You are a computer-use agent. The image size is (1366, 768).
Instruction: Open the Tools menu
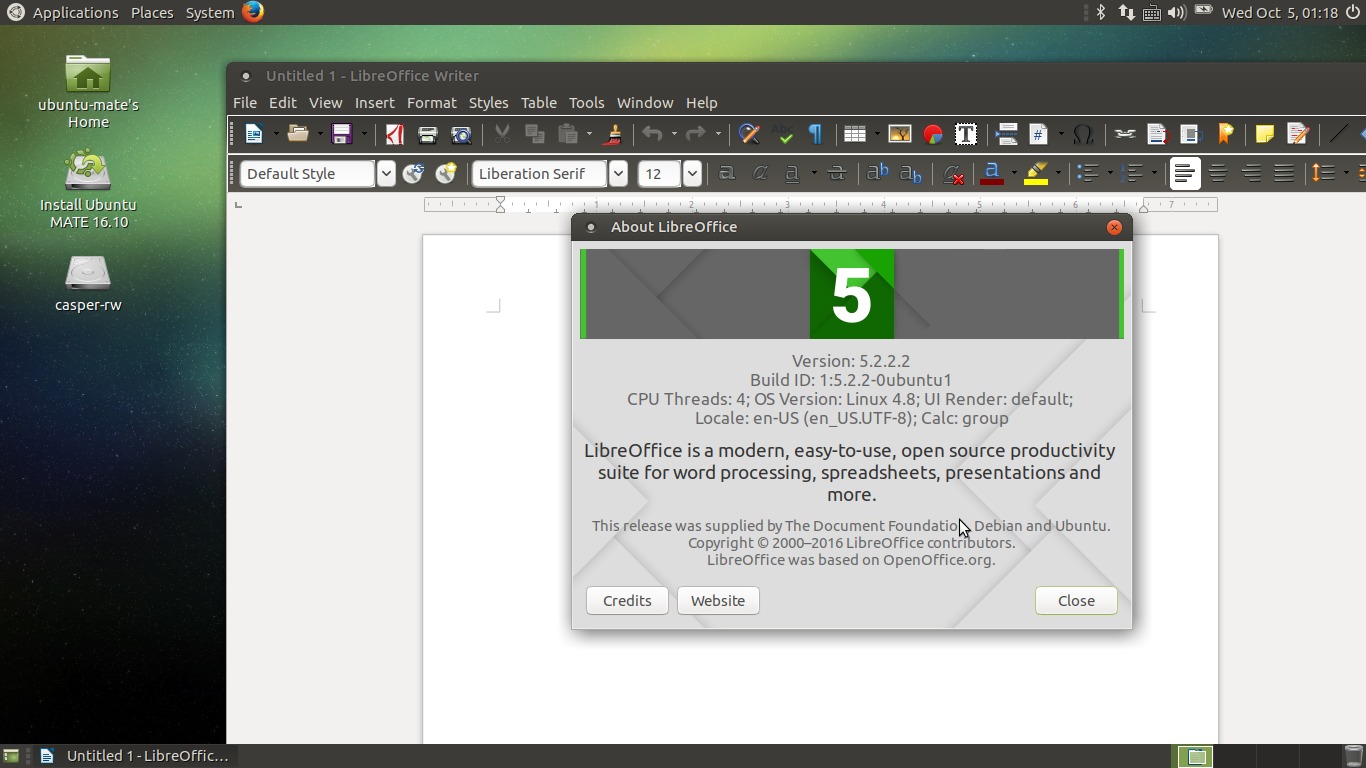pos(586,102)
